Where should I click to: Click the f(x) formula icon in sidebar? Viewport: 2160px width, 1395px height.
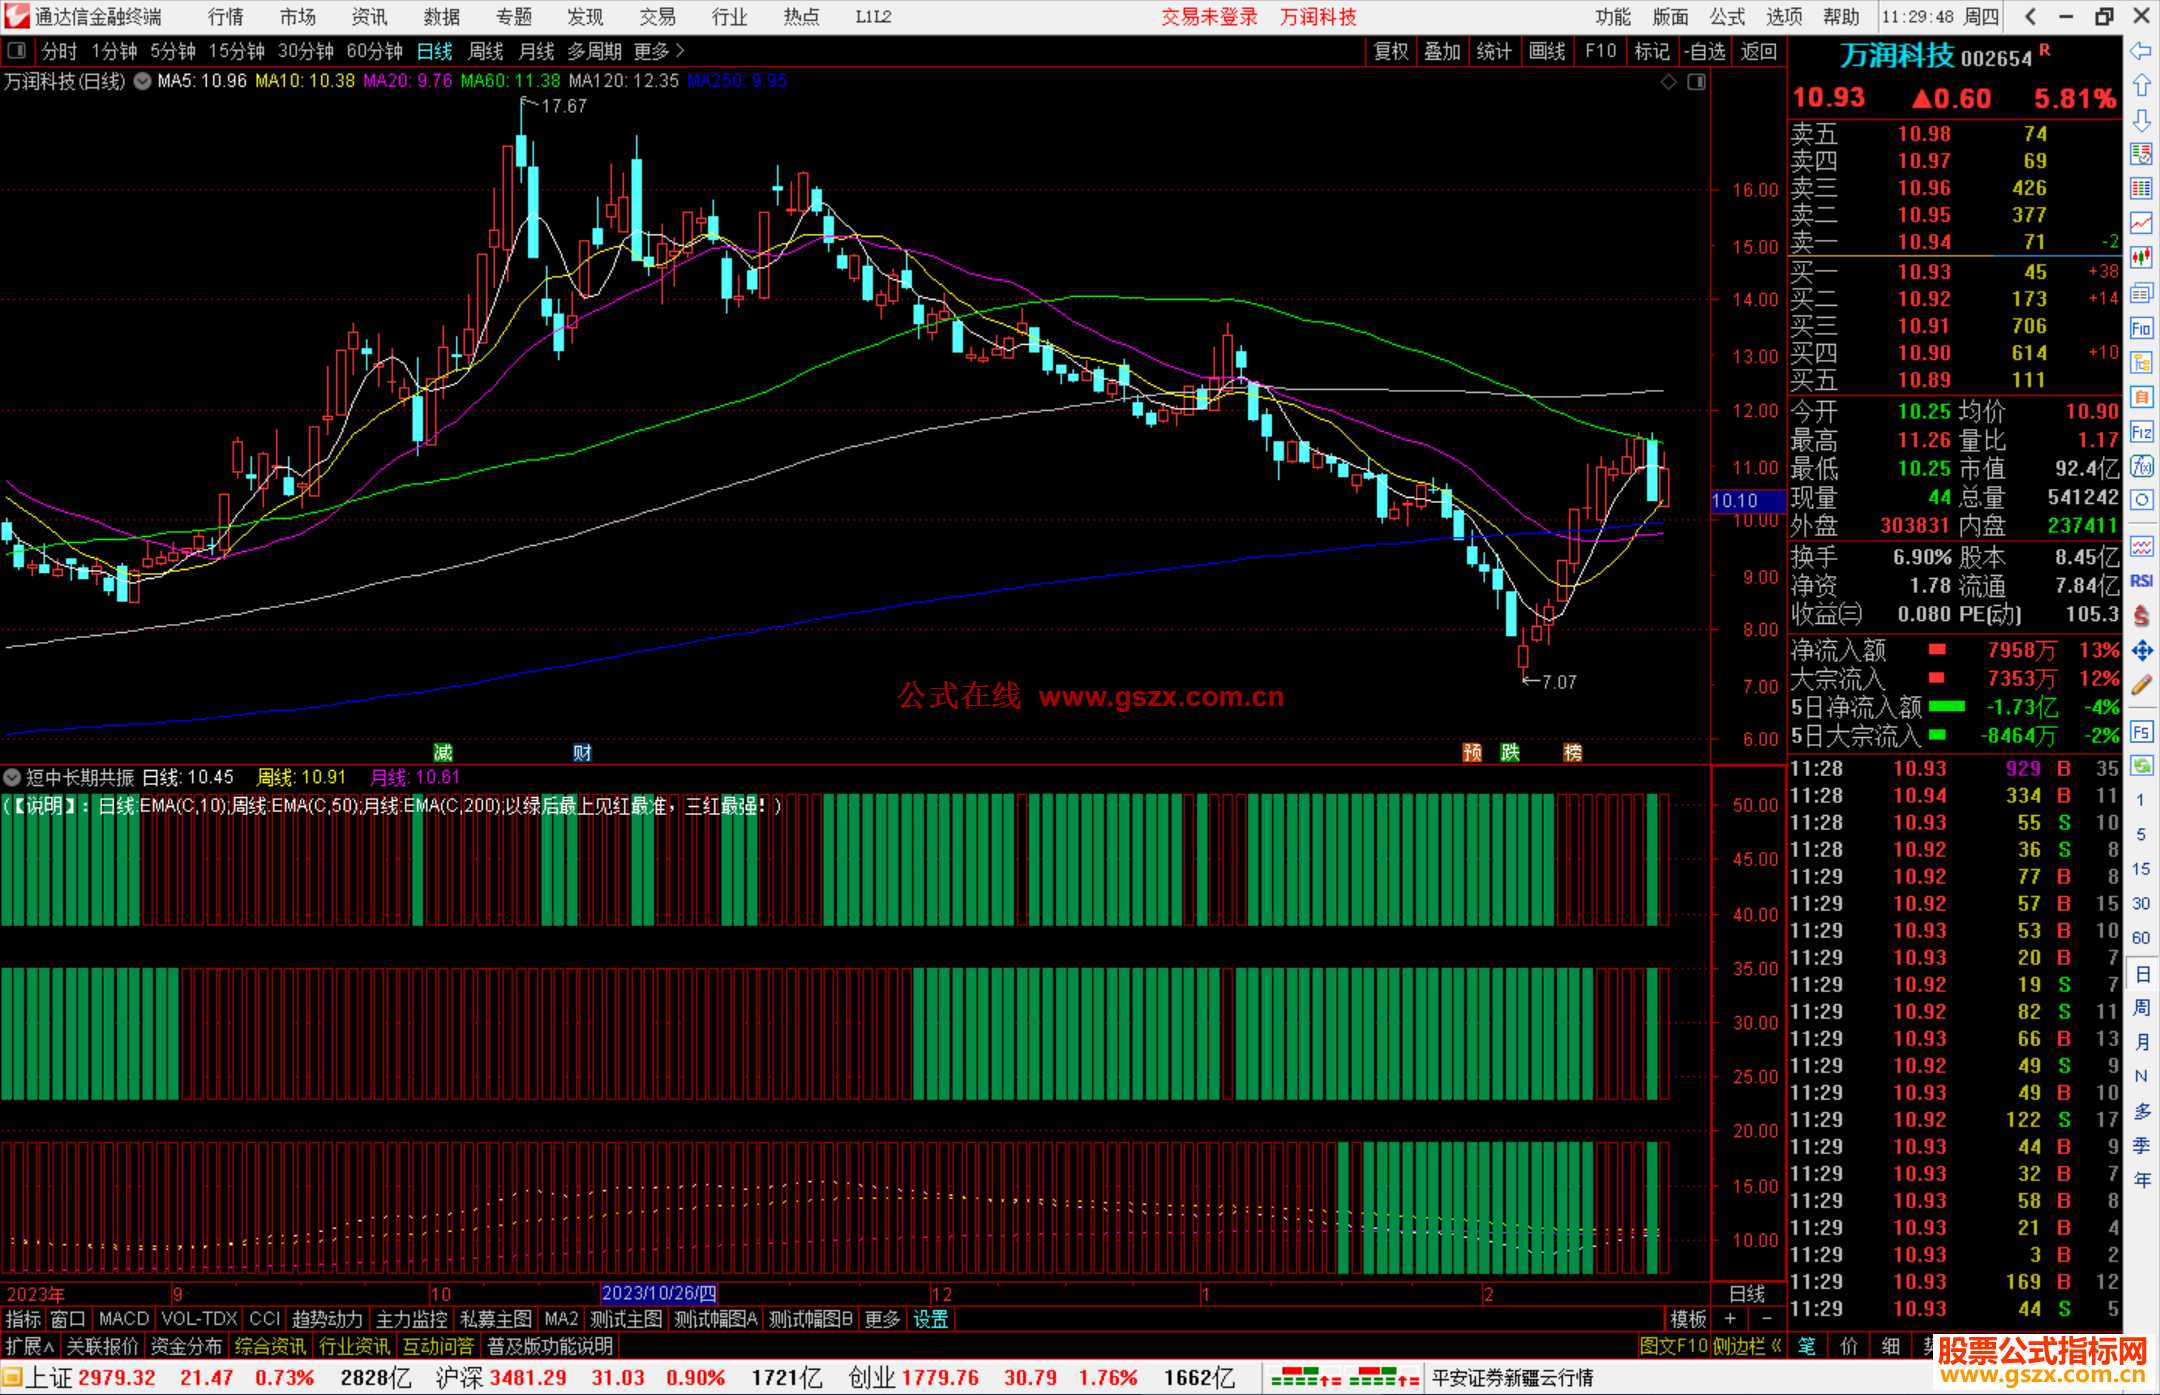pos(2141,466)
